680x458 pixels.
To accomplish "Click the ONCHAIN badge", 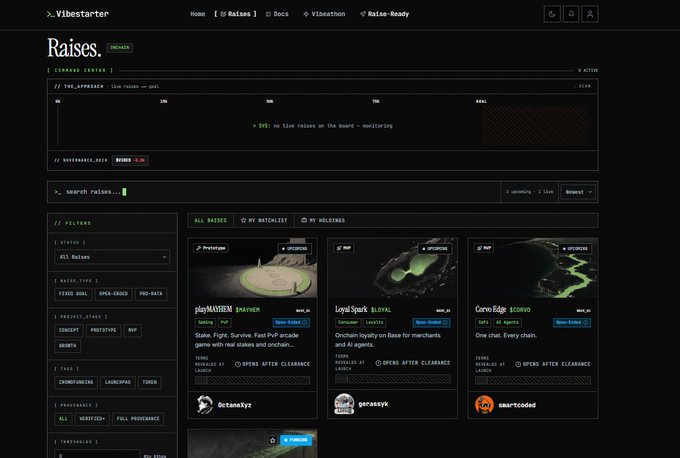I will coord(120,47).
